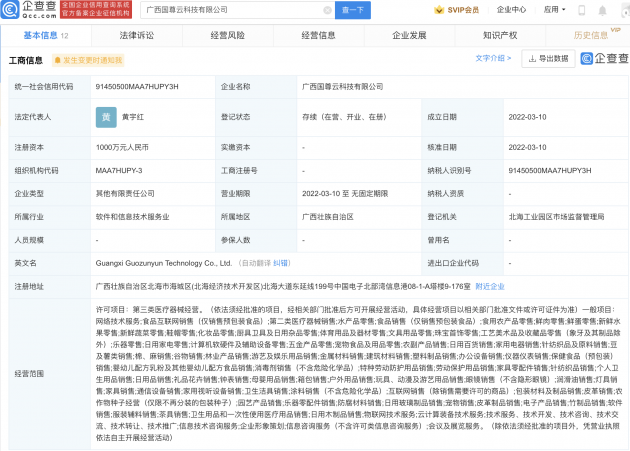
Task: Click the Qcc.com logo icon
Action: coord(10,10)
